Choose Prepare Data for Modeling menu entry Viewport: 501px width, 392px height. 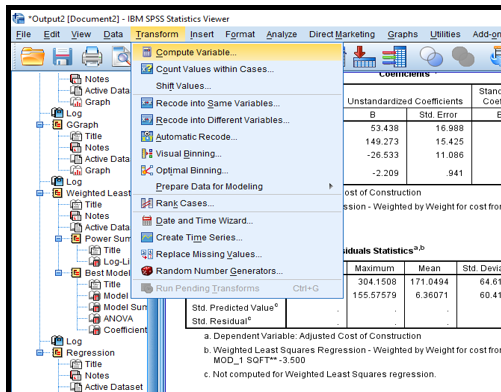(237, 186)
